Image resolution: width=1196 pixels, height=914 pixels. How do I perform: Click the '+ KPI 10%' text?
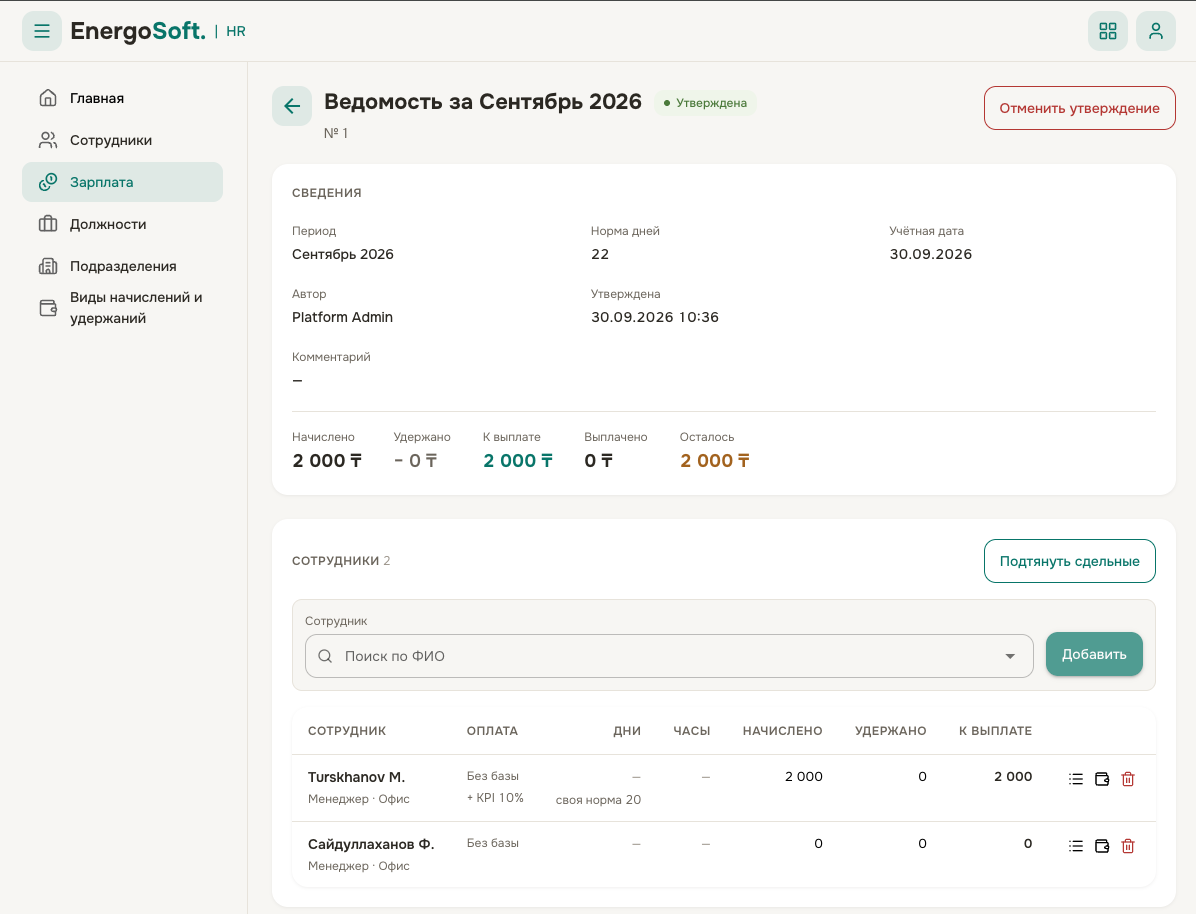pyautogui.click(x=495, y=798)
